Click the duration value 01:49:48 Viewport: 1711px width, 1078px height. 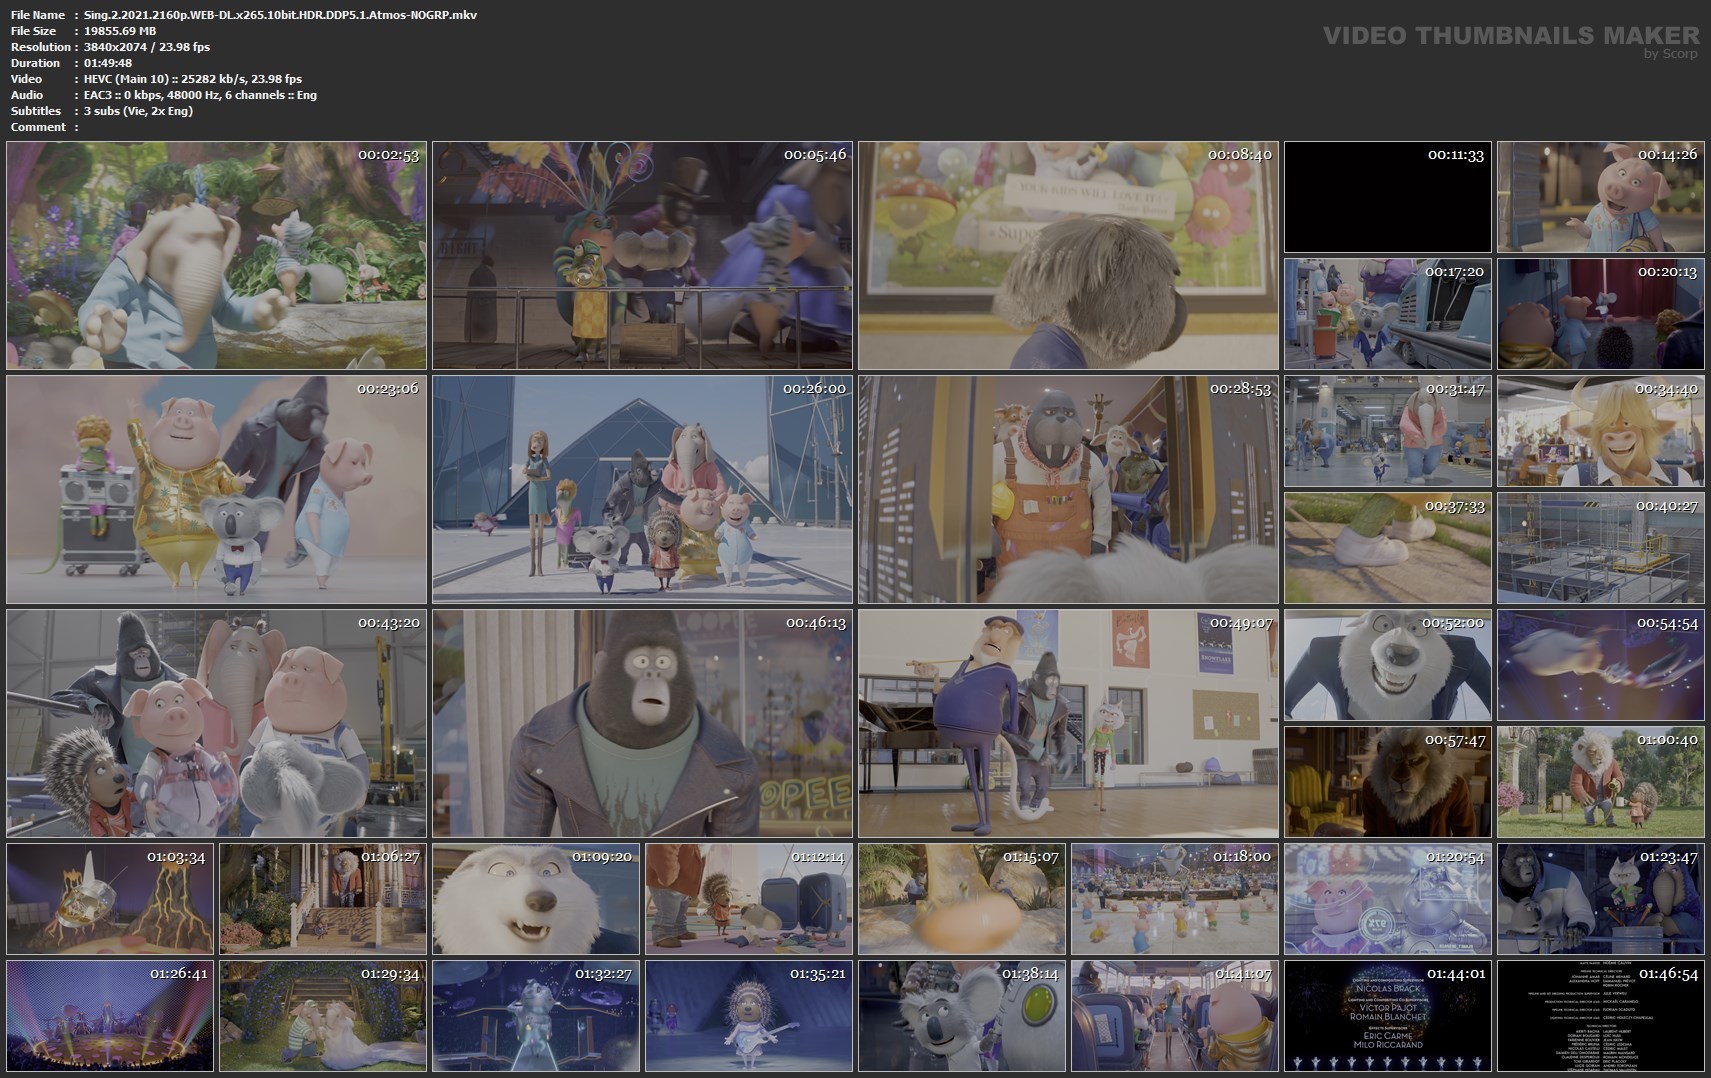(108, 63)
